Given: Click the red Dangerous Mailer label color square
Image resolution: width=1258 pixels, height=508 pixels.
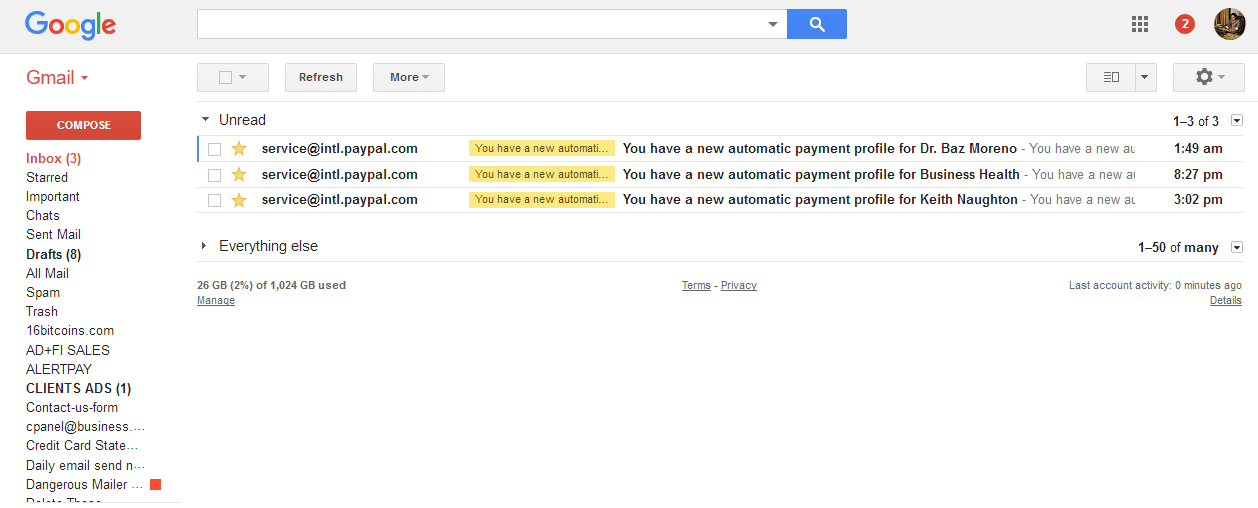Looking at the screenshot, I should pyautogui.click(x=155, y=485).
